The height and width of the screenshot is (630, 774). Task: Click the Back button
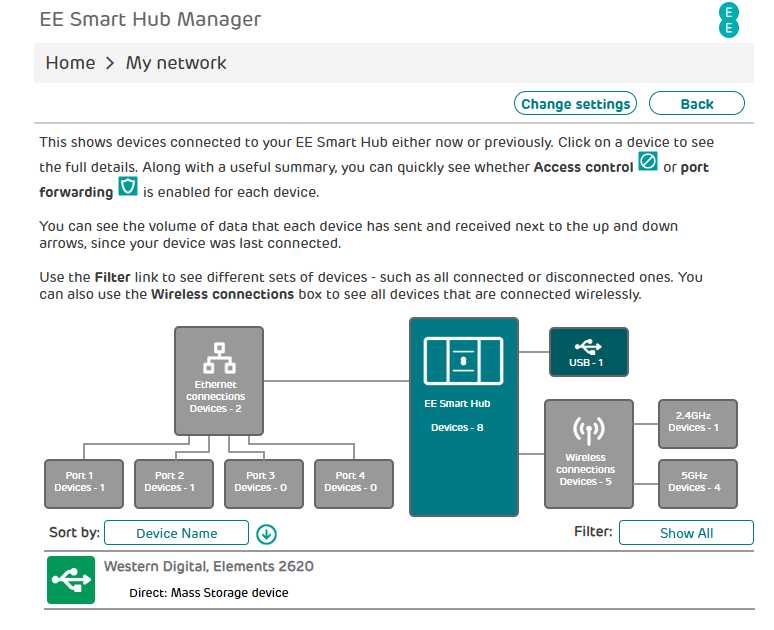[x=697, y=103]
